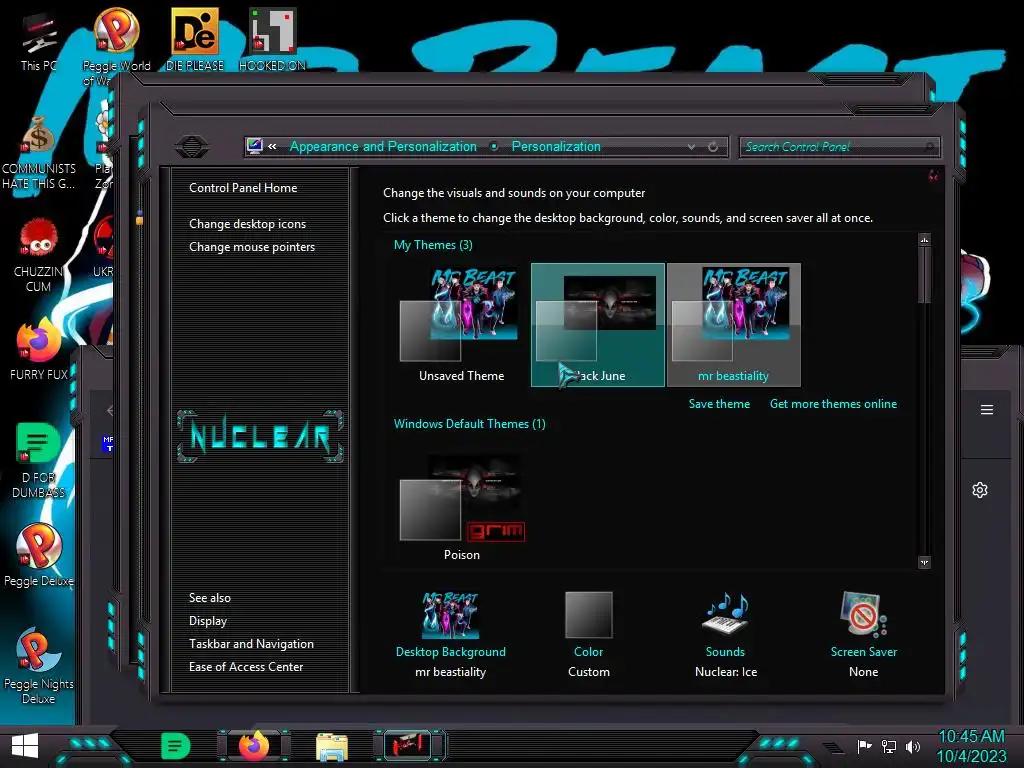Open Change mouse pointers link
The image size is (1024, 768).
pyautogui.click(x=252, y=247)
